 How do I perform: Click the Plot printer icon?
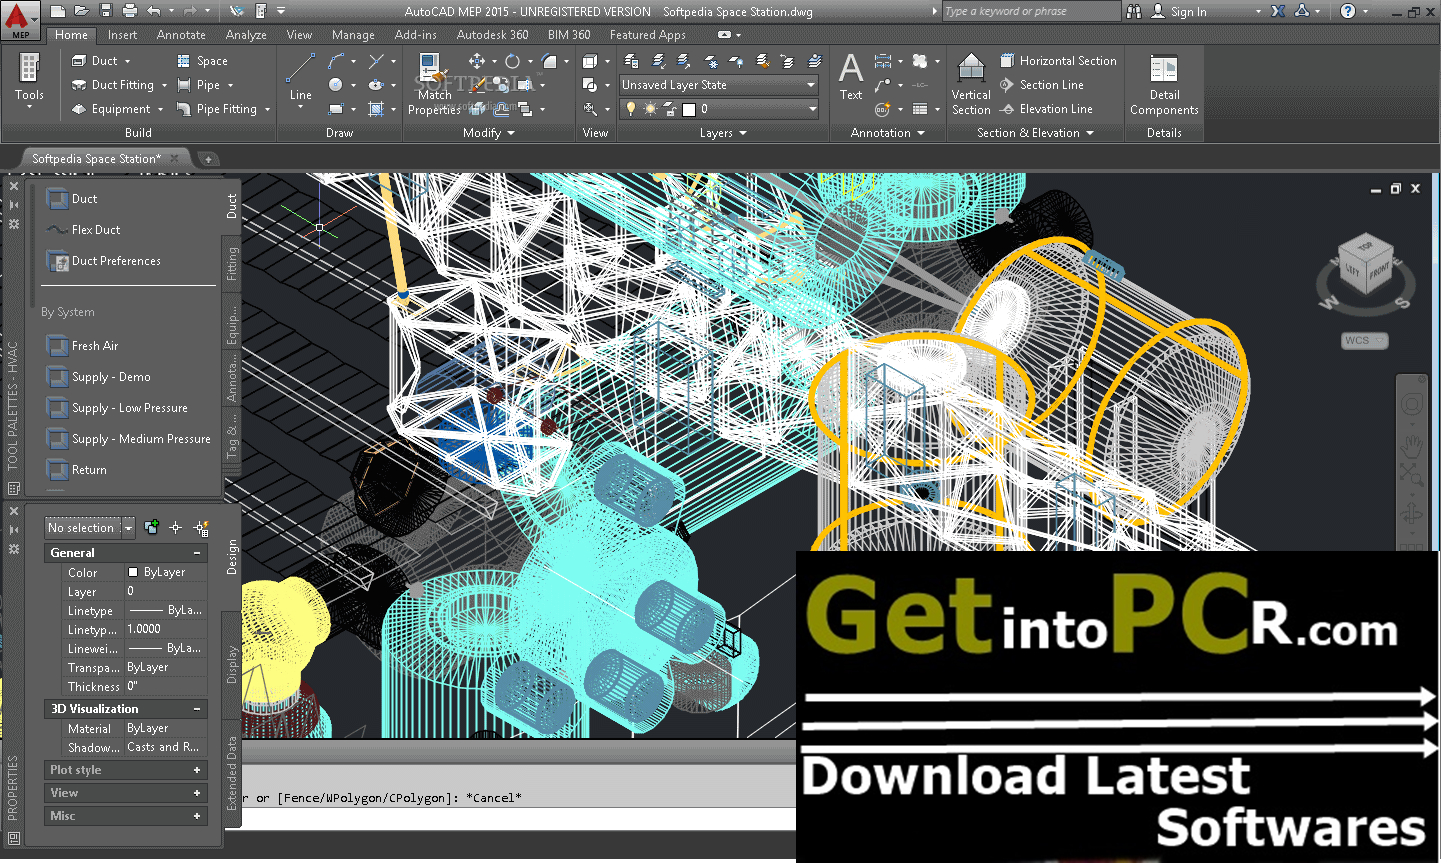130,11
